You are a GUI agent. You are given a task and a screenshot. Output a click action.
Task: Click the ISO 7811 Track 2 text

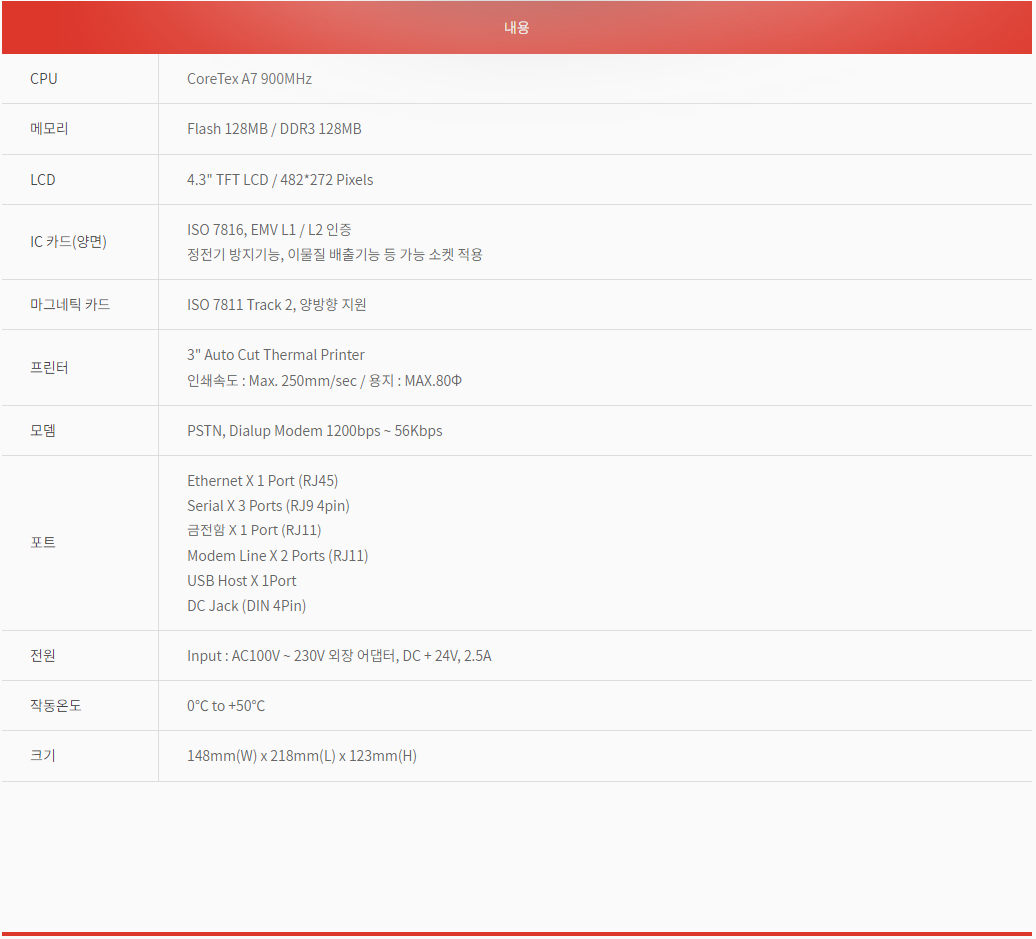click(240, 305)
